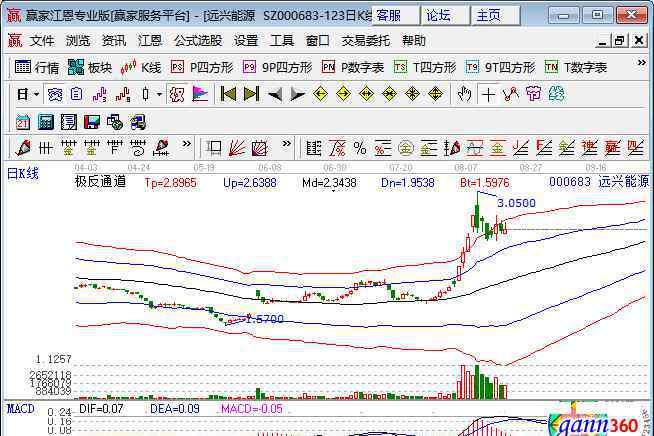The image size is (654, 436).
Task: Toggle the wave 3 indicator icon
Action: click(99, 94)
